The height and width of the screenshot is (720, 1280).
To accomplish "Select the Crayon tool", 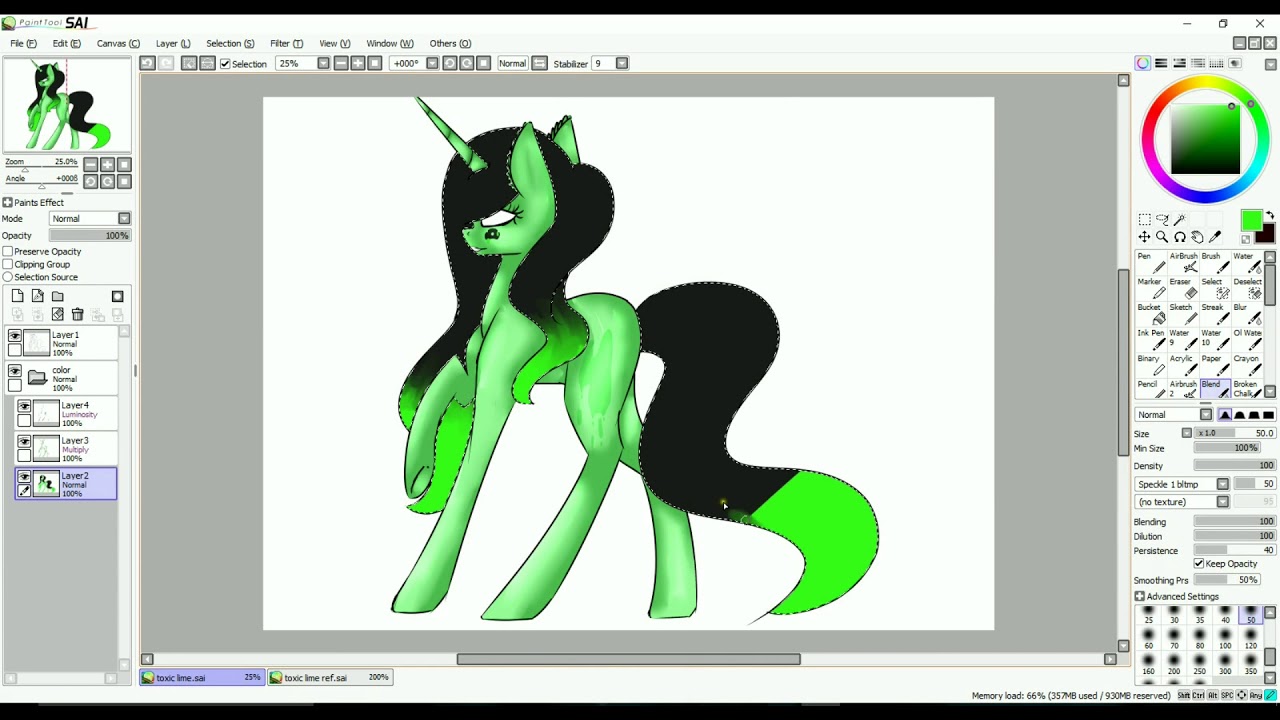I will pyautogui.click(x=1246, y=364).
